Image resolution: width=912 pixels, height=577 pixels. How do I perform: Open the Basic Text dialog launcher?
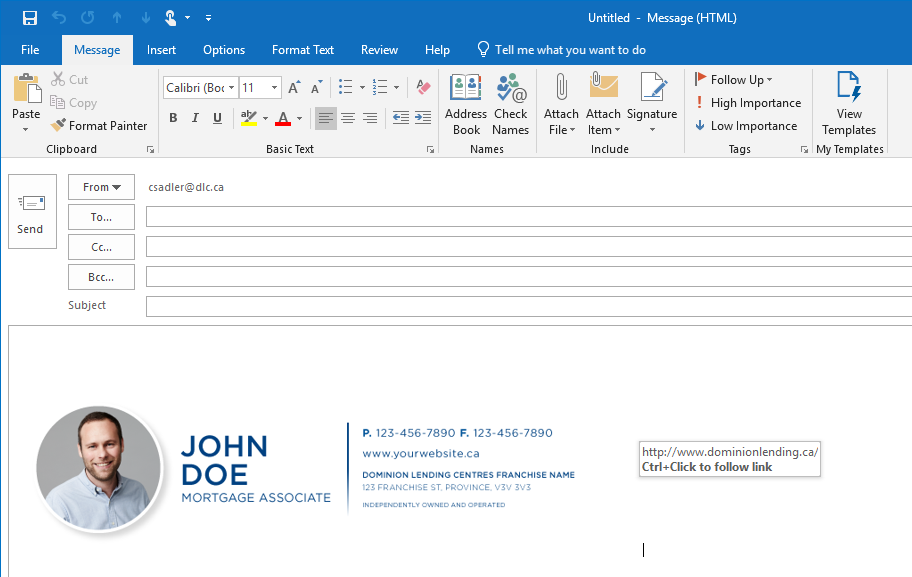tap(430, 150)
